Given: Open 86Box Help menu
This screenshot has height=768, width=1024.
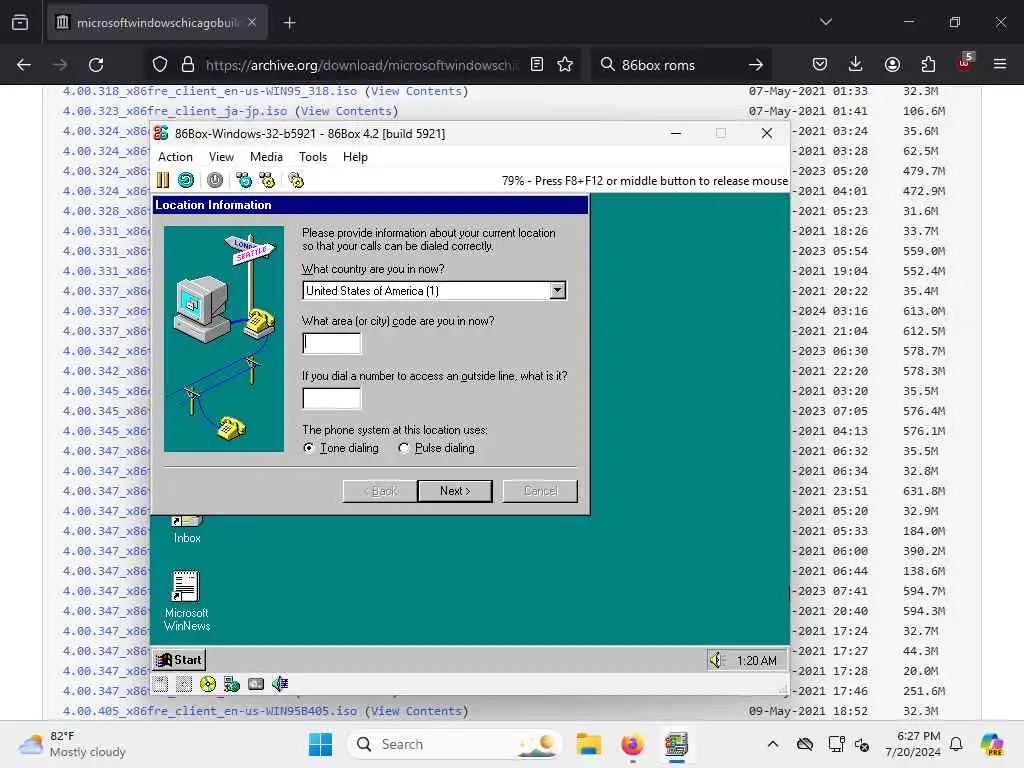Looking at the screenshot, I should tap(355, 157).
